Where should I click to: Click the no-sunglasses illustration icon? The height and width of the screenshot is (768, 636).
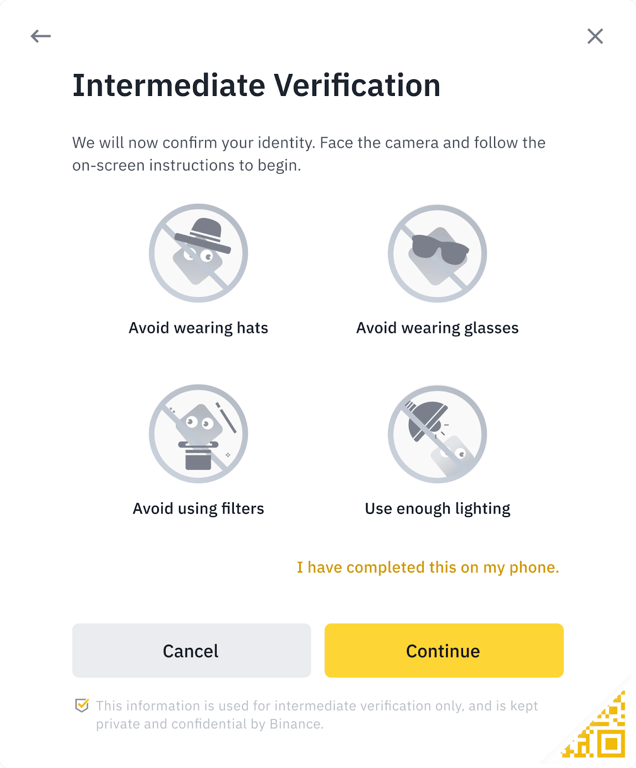(x=437, y=253)
